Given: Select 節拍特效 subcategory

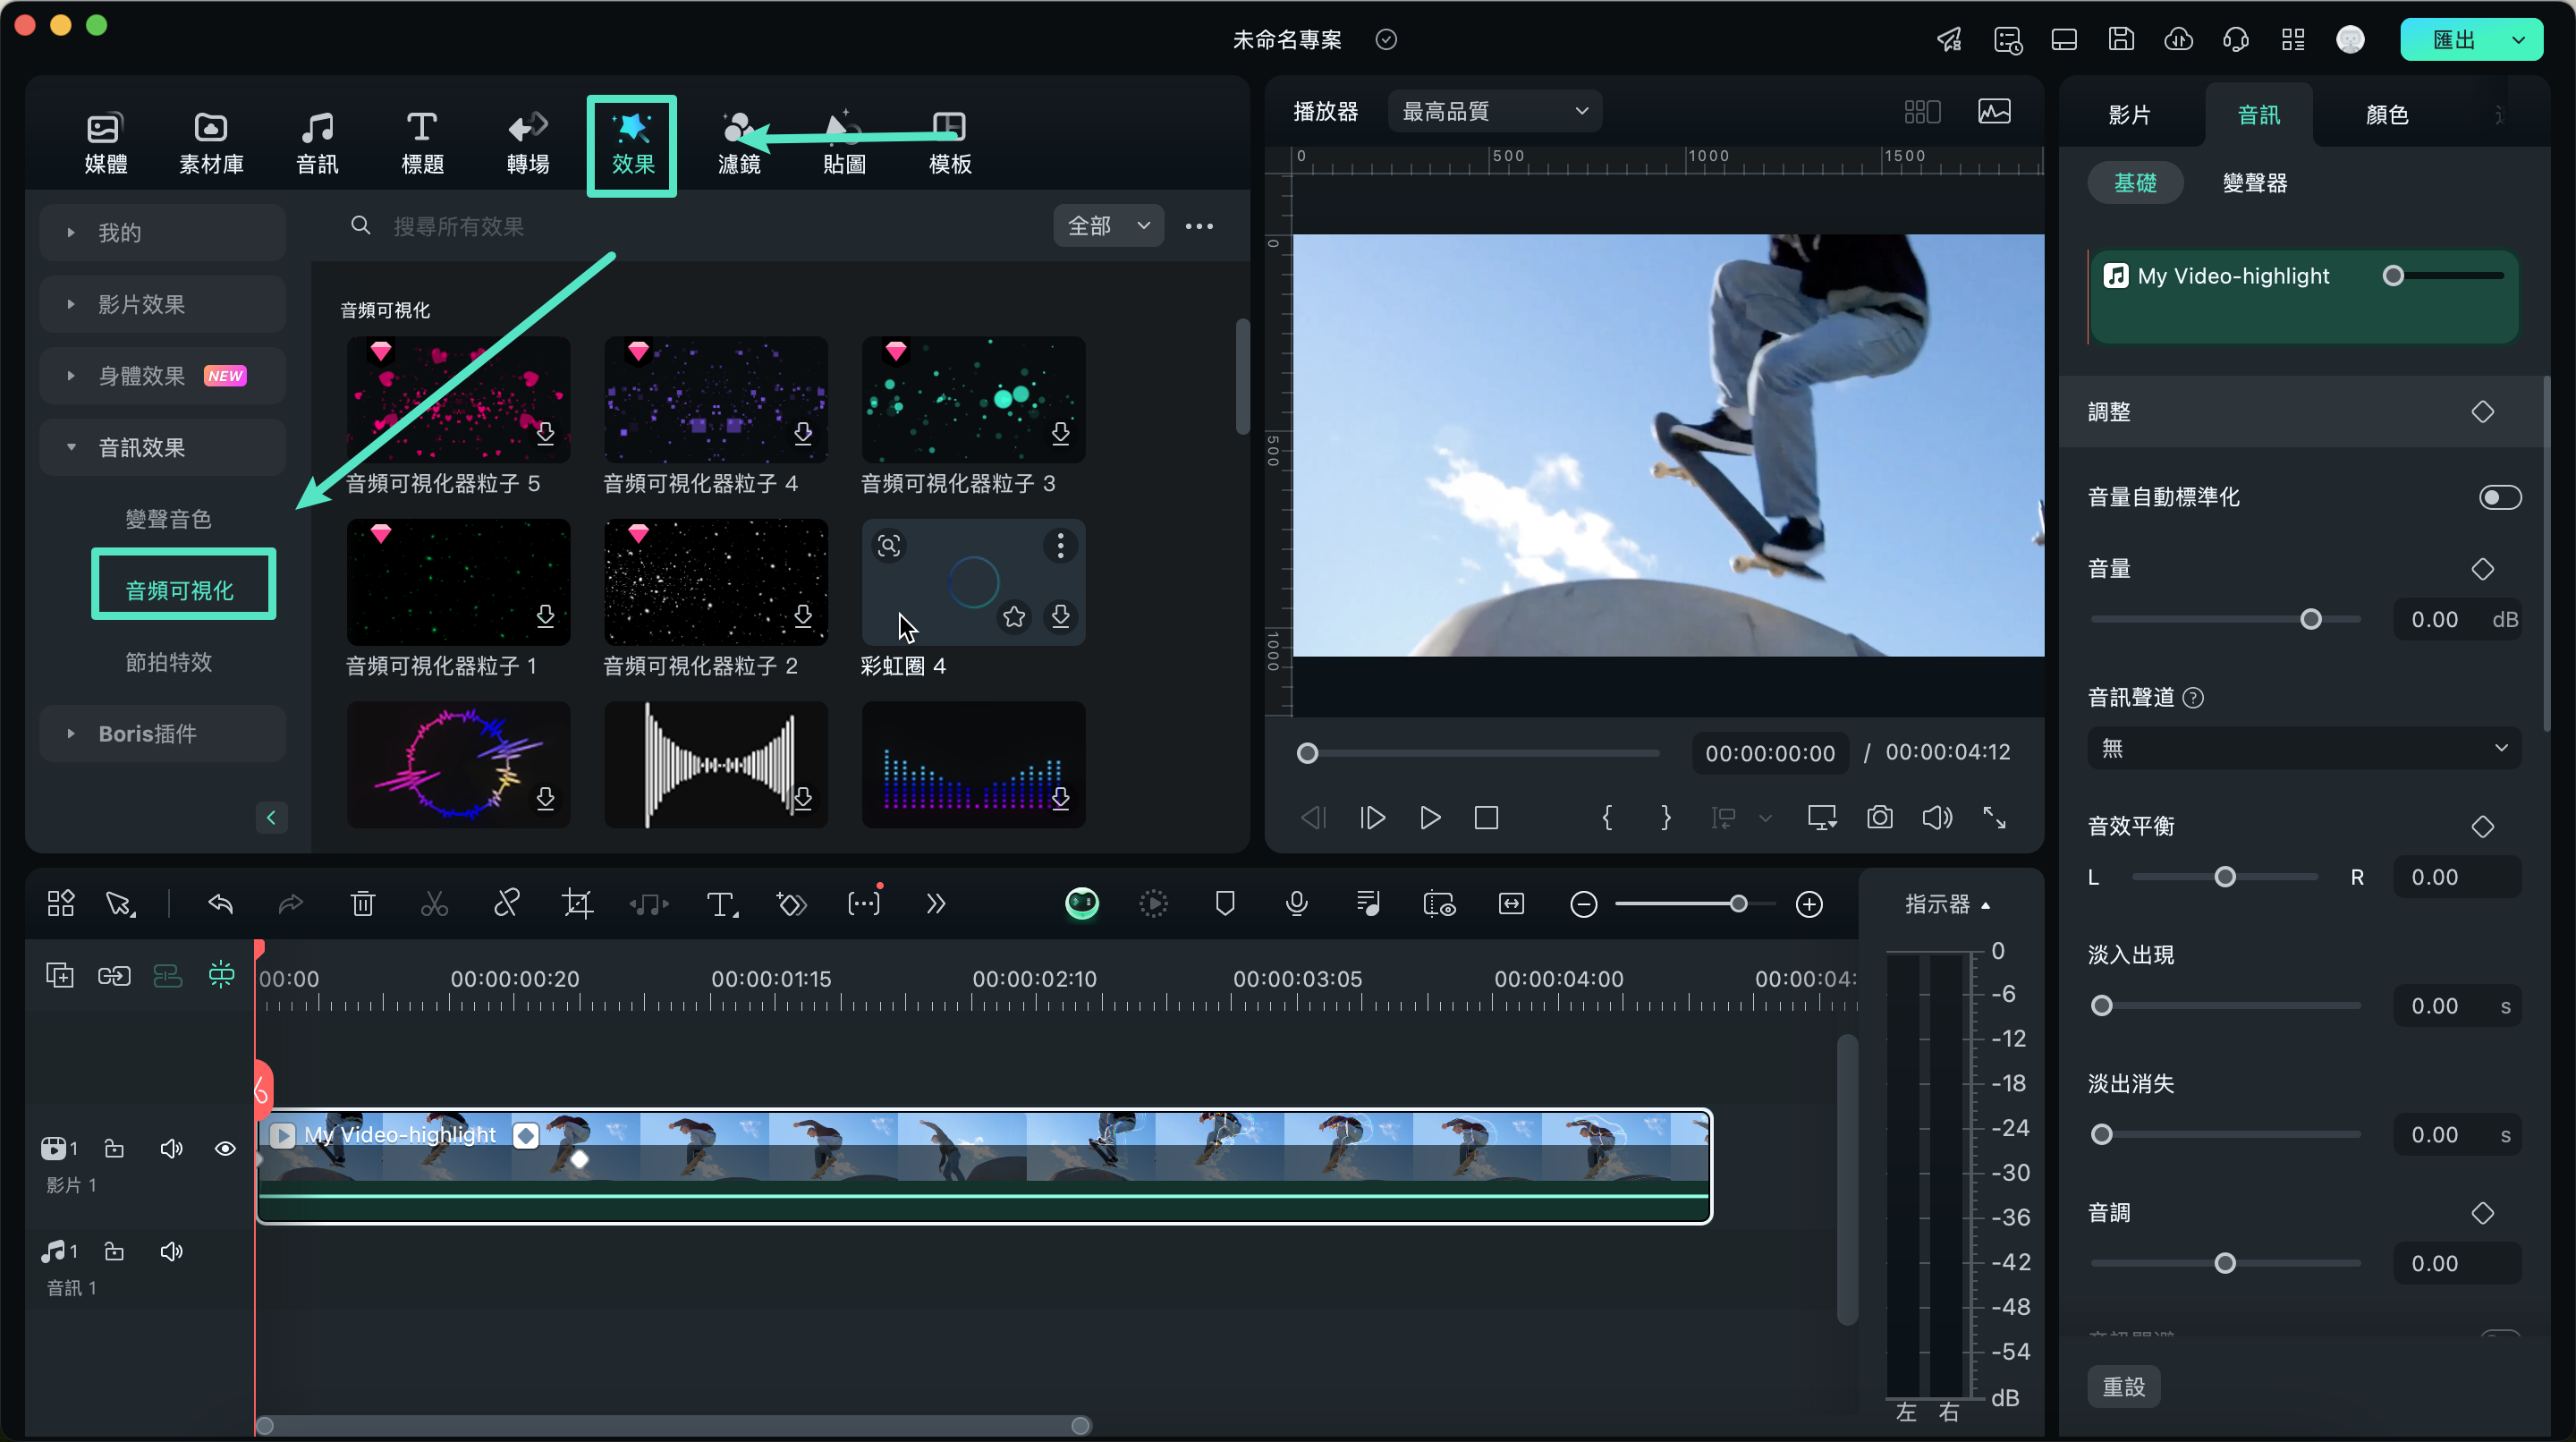Looking at the screenshot, I should (168, 662).
